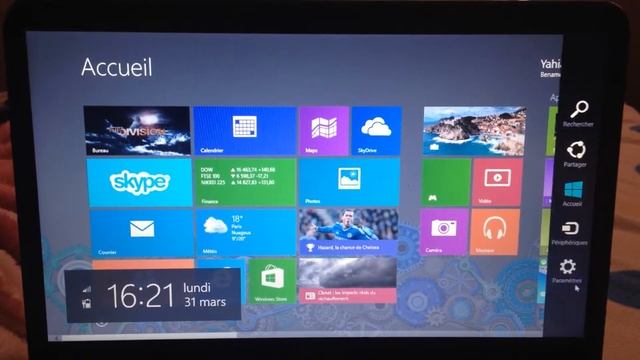Open the Climat news article tile

[x=347, y=281]
